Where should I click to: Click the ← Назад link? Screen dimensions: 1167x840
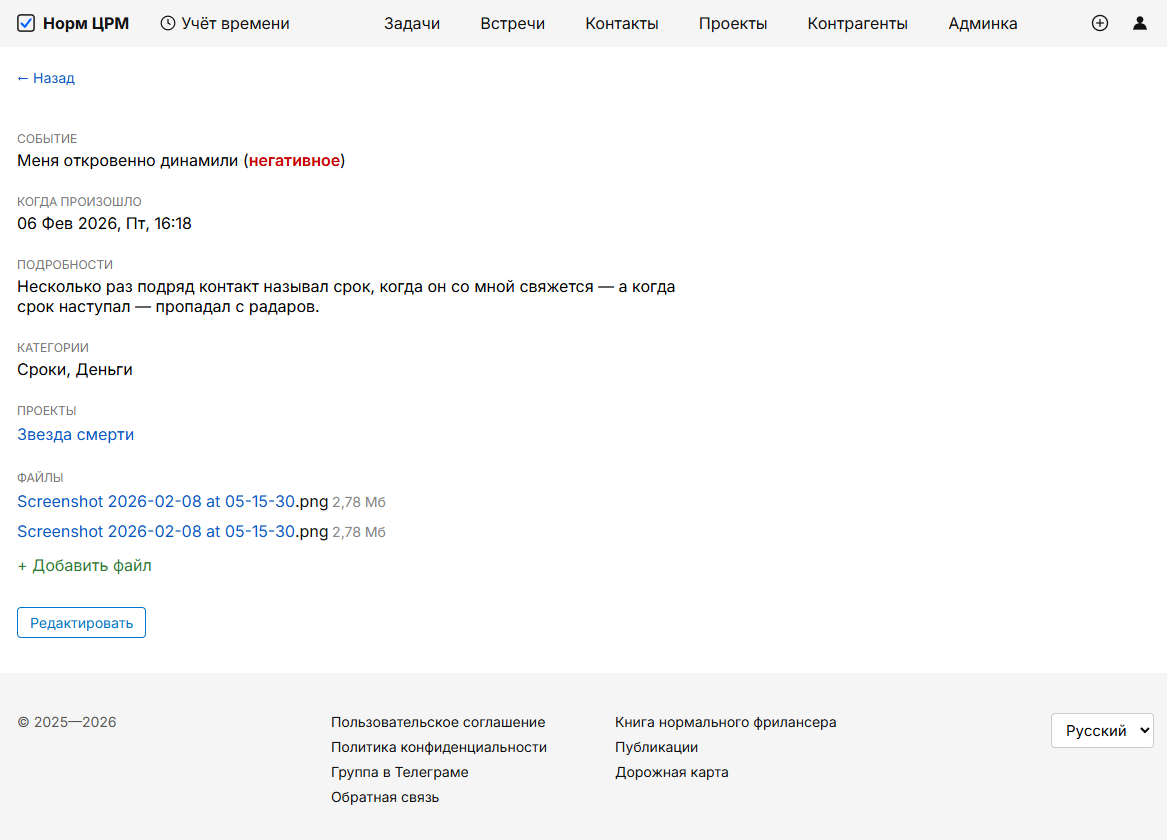click(46, 78)
